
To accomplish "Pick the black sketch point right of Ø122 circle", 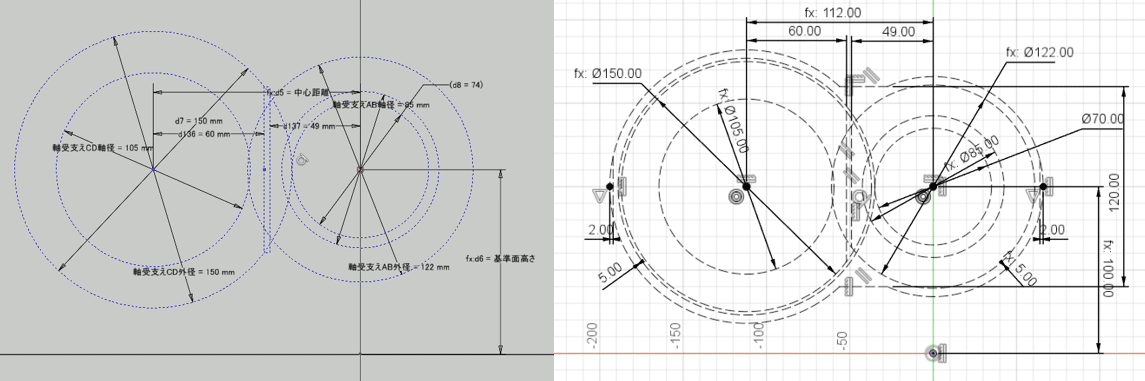I will (x=1044, y=187).
